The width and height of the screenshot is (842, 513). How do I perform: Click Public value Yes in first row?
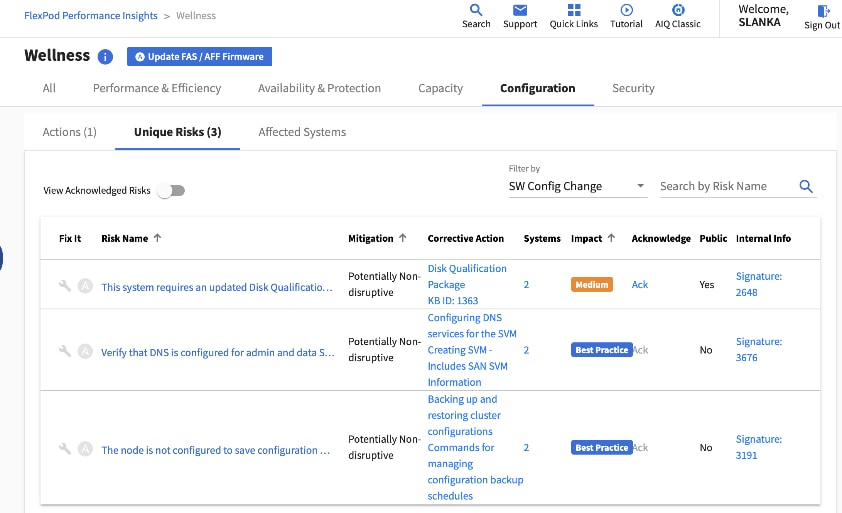pos(707,285)
